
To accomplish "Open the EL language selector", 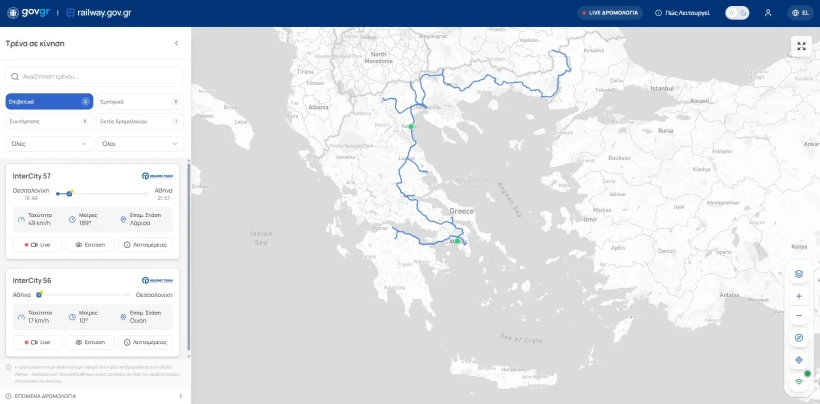I will click(800, 13).
